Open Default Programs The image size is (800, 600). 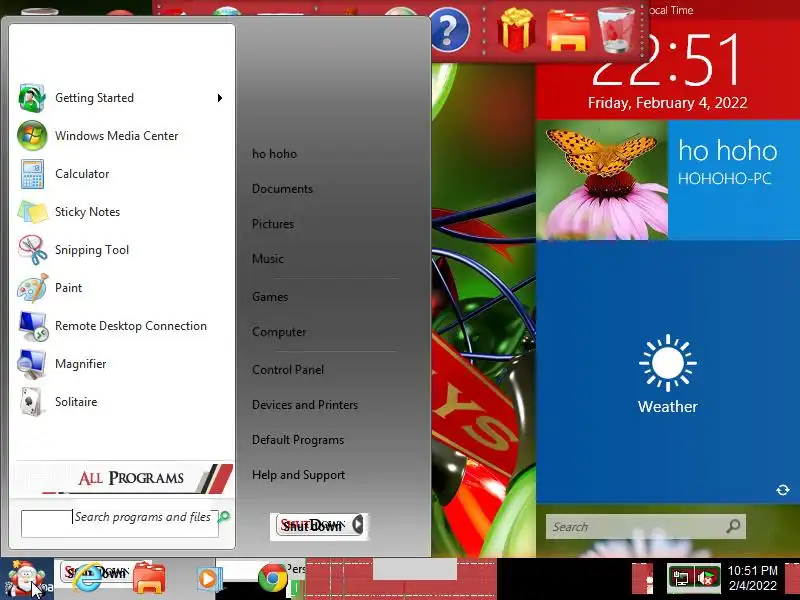[298, 440]
